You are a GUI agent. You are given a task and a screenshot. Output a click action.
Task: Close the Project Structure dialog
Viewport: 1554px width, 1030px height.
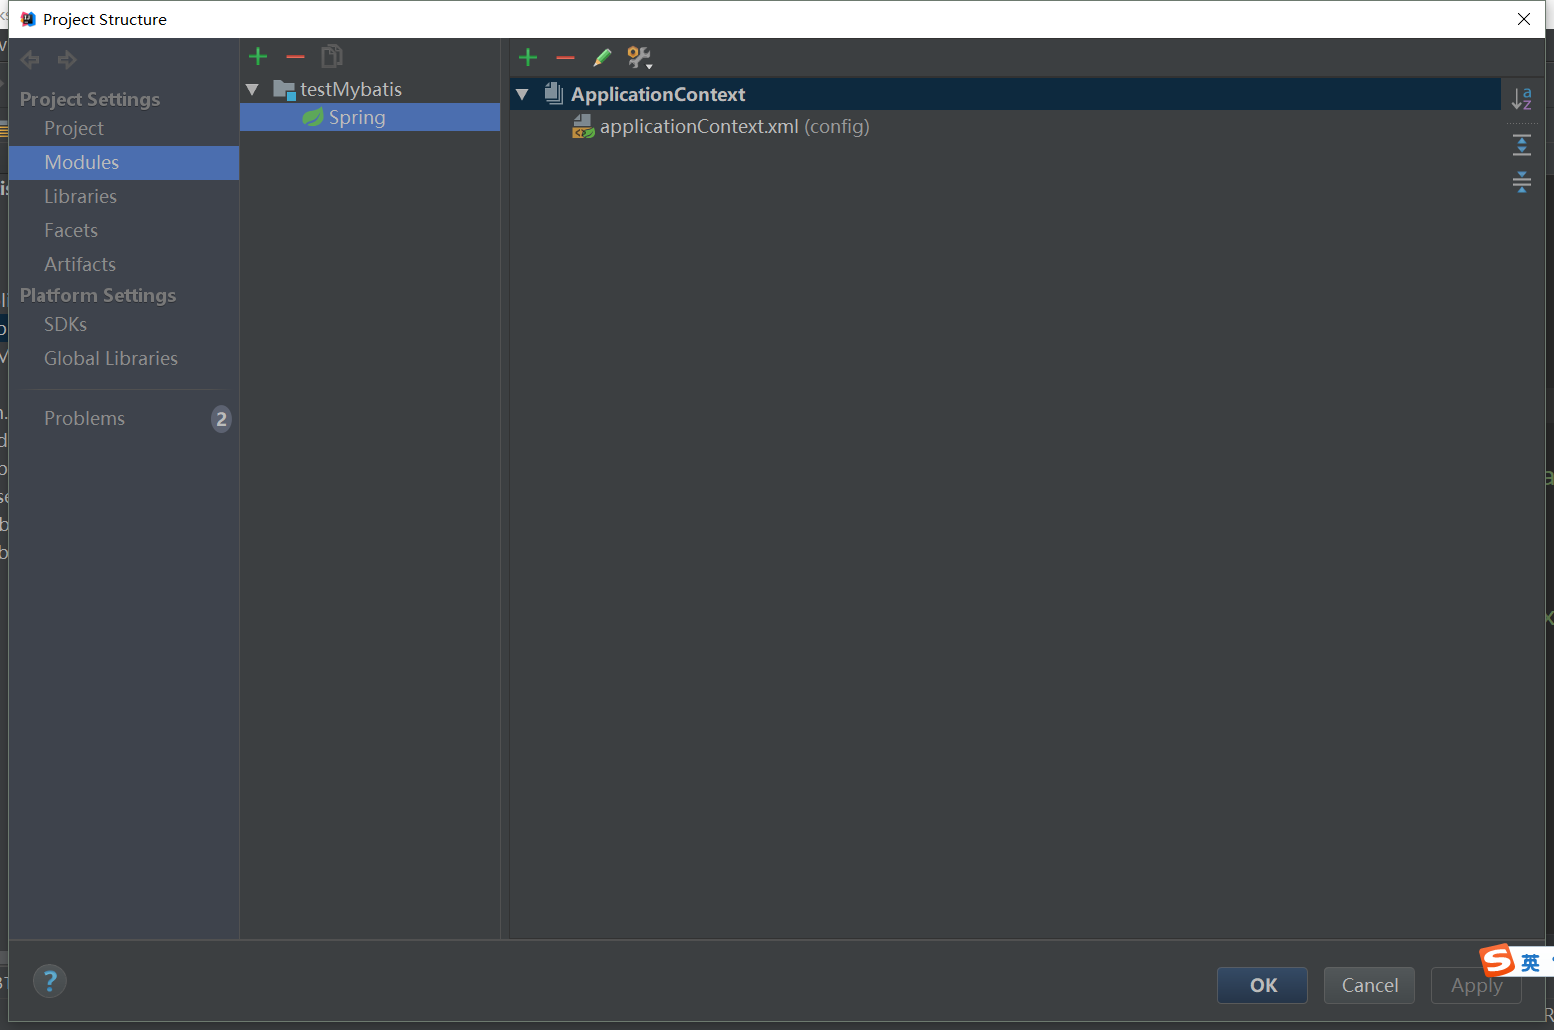(x=1524, y=19)
